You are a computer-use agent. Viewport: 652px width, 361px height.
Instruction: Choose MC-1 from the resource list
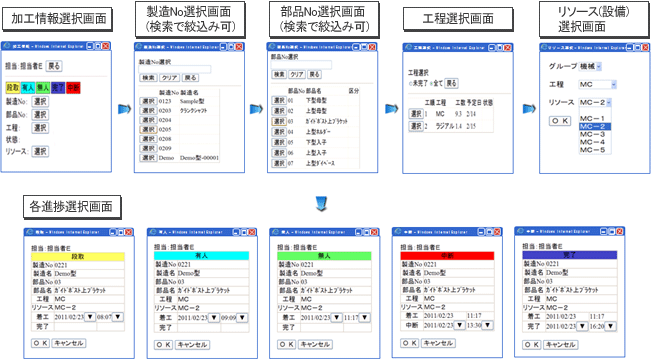[x=595, y=119]
